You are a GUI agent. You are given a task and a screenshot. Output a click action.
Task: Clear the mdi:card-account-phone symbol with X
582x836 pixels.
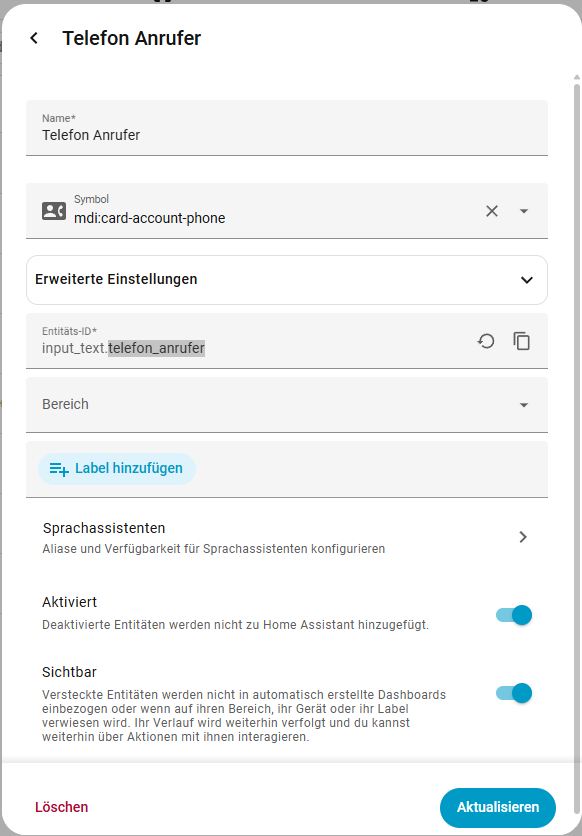tap(491, 211)
